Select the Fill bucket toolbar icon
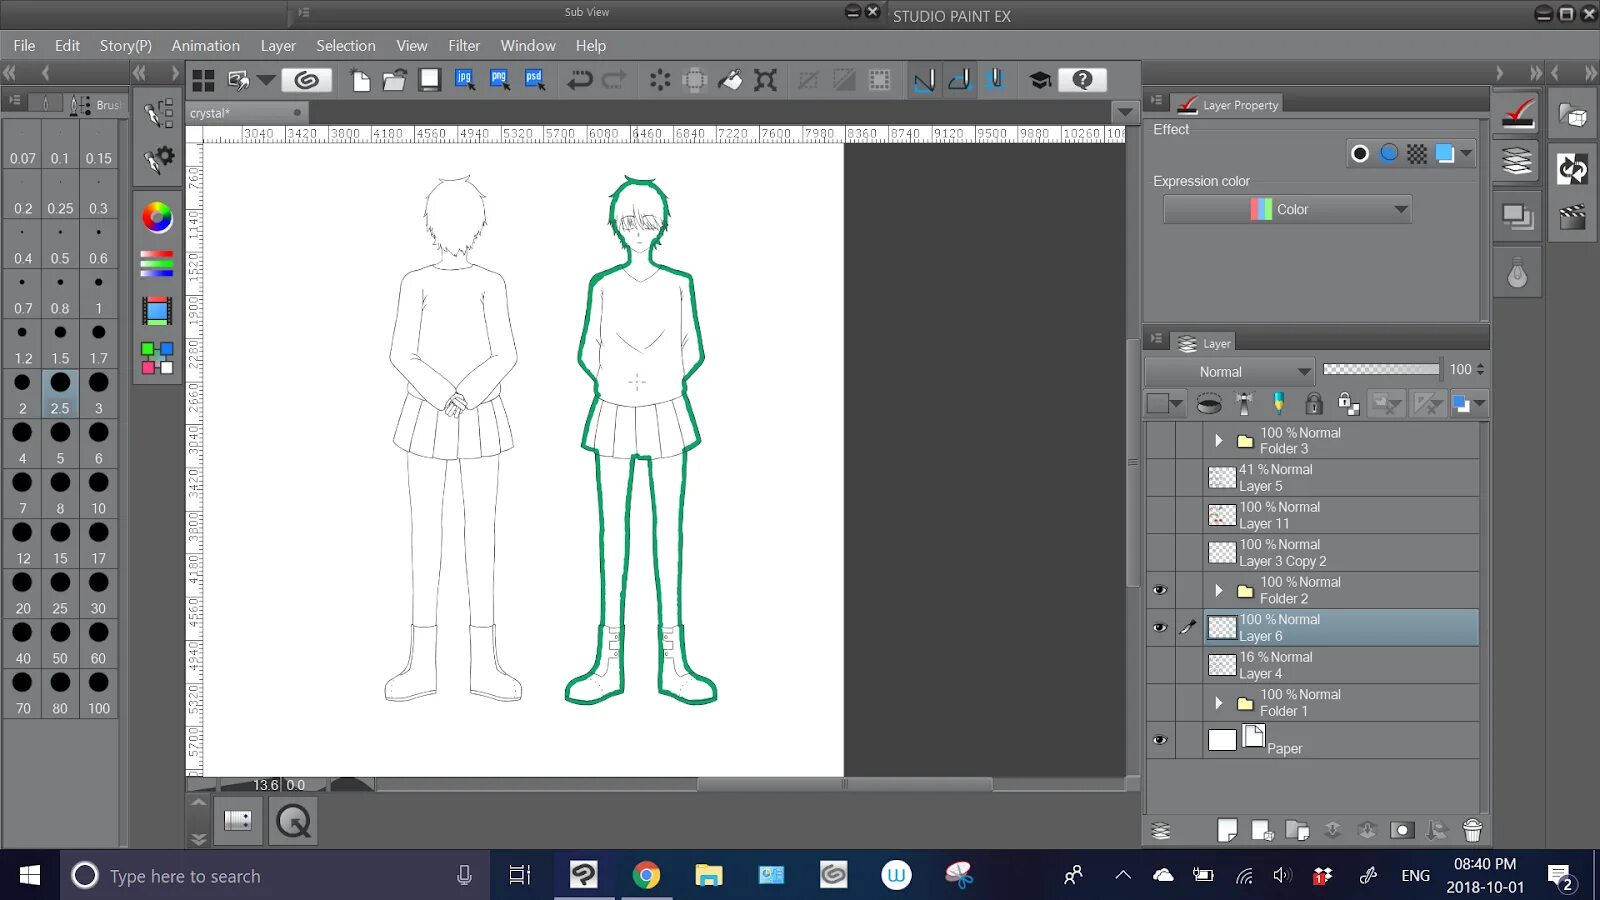The image size is (1600, 900). pyautogui.click(x=730, y=80)
